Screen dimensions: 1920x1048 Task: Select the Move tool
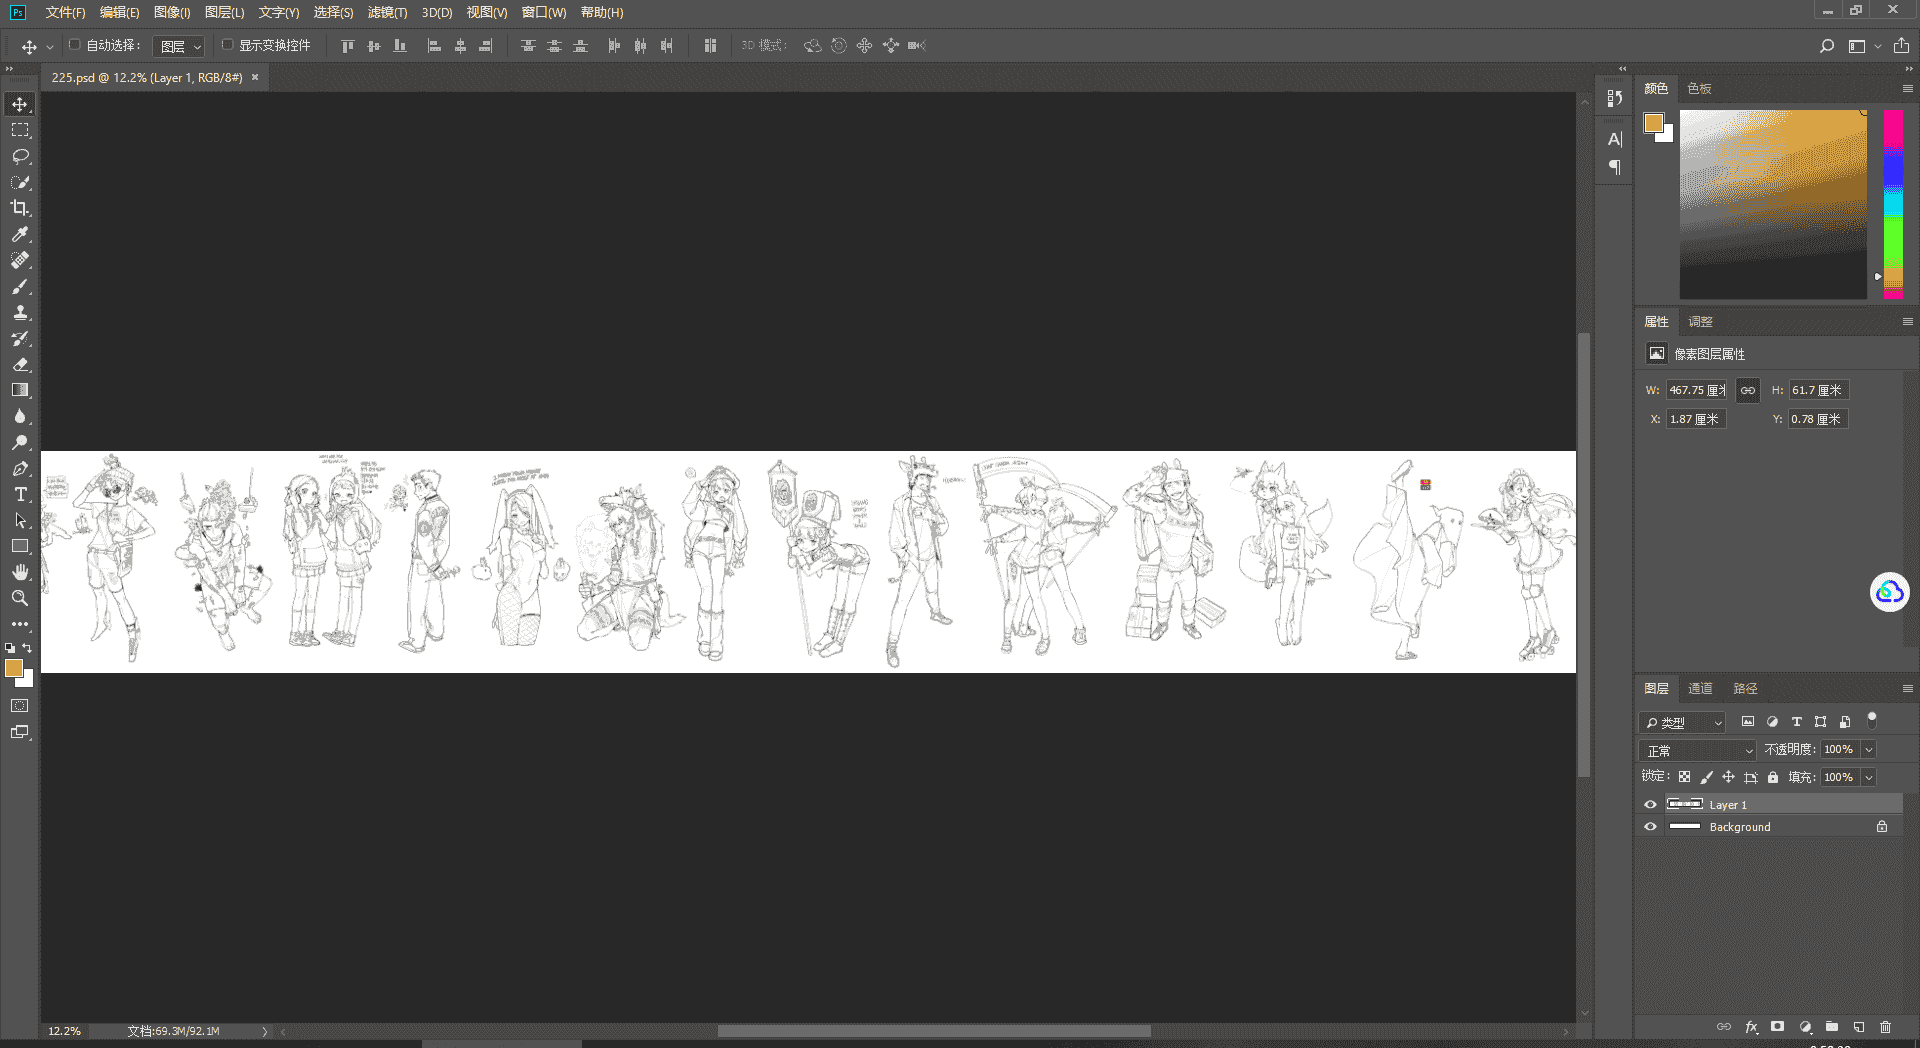click(x=20, y=104)
